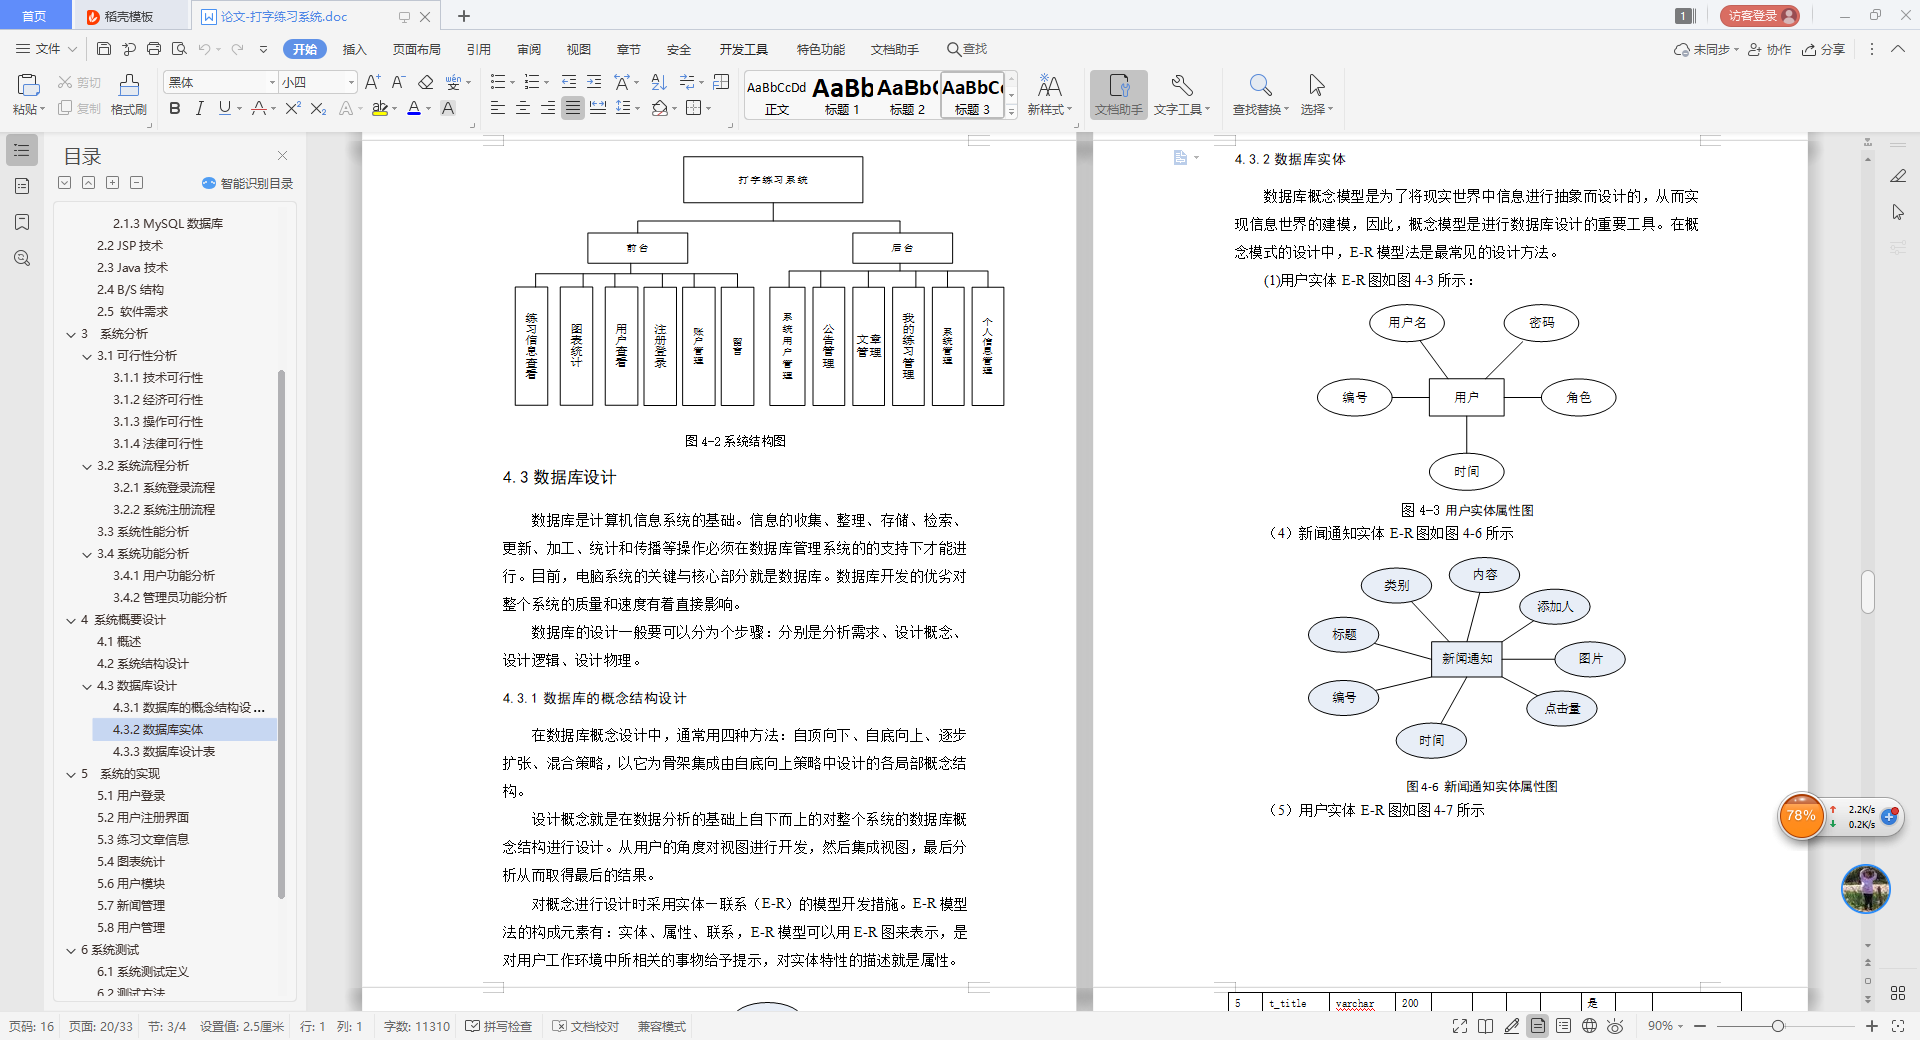Switch to the 稻壳模板 tab
Screen dimensions: 1920x1040
click(129, 16)
